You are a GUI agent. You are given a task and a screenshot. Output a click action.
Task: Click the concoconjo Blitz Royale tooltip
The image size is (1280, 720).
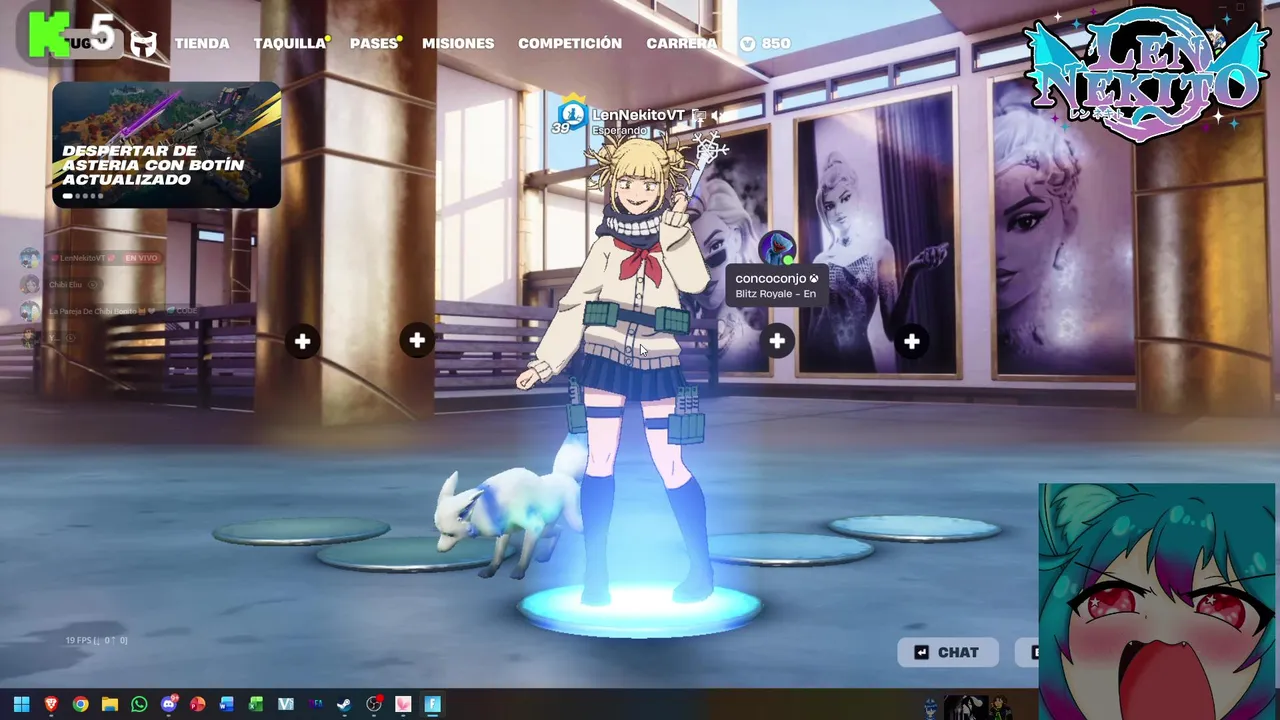(x=776, y=286)
